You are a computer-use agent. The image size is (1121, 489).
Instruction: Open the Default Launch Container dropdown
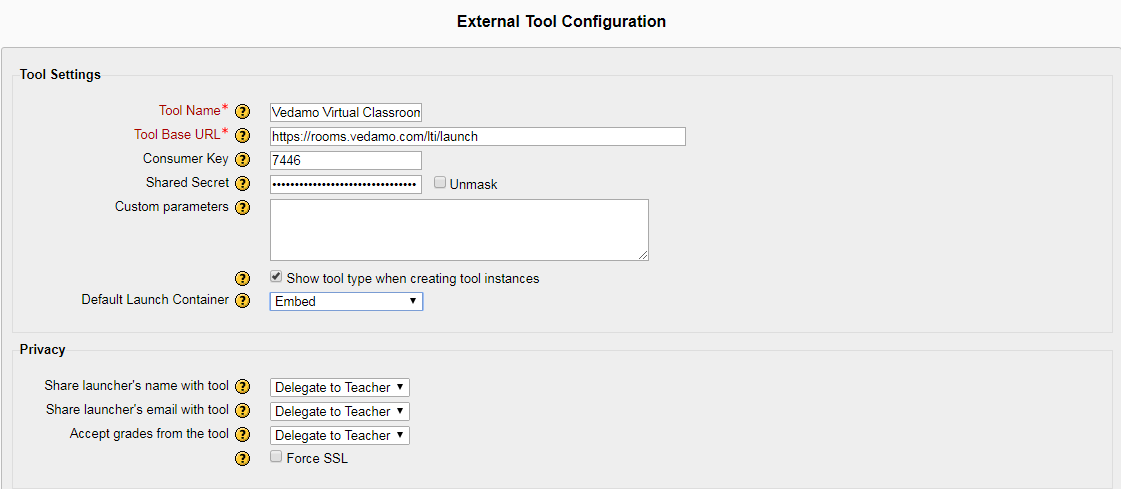pos(346,301)
